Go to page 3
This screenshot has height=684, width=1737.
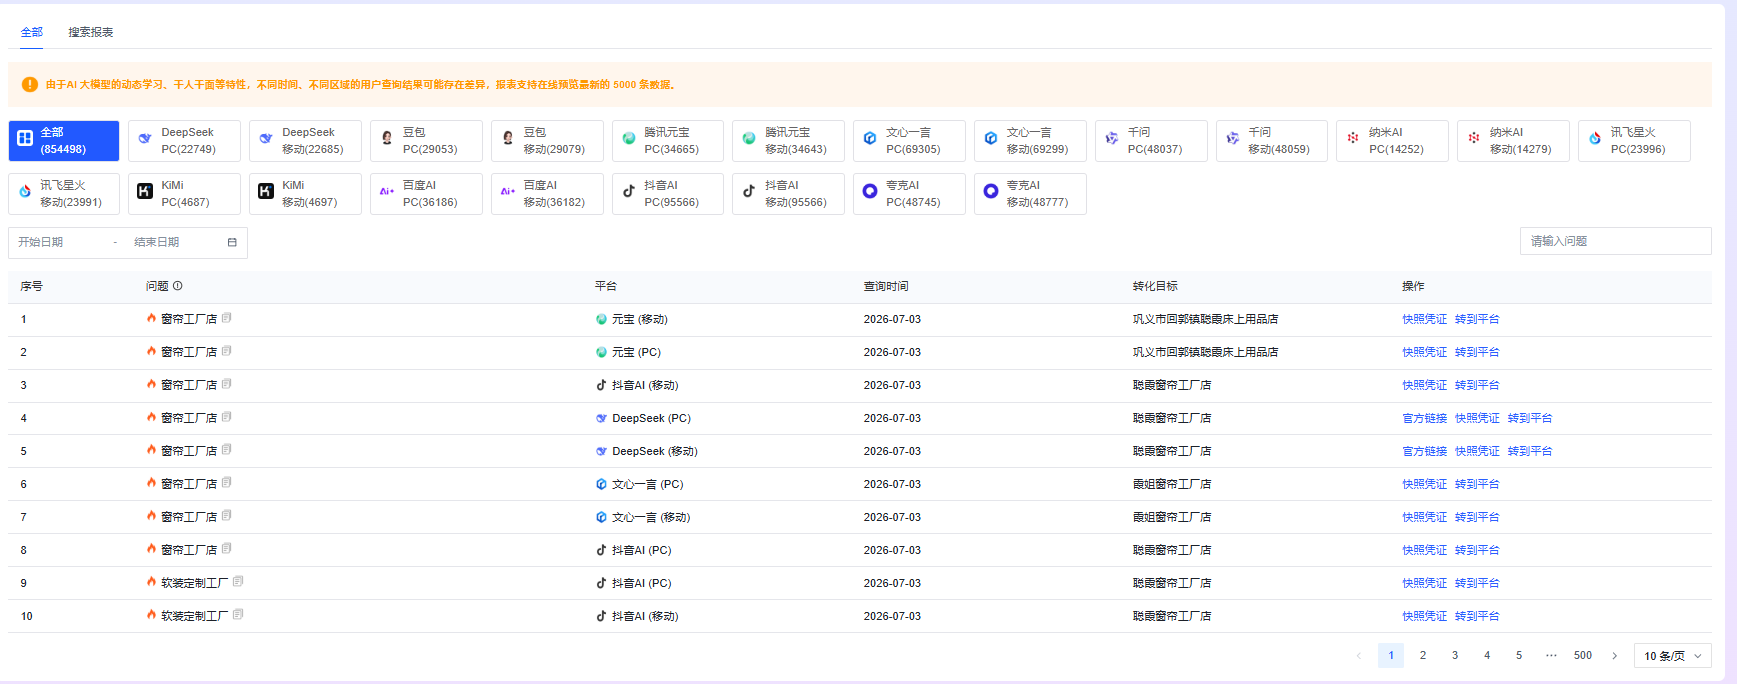(x=1455, y=655)
